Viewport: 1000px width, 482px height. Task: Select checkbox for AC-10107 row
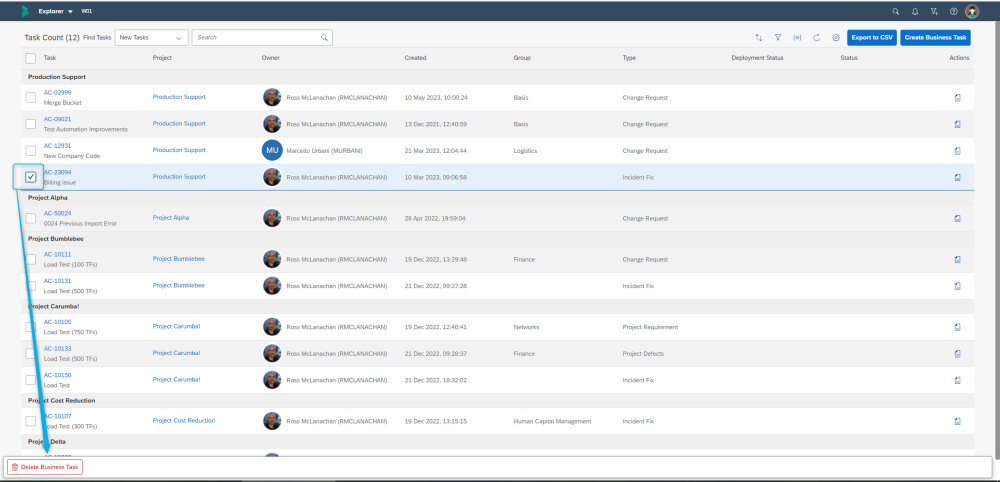tap(31, 421)
